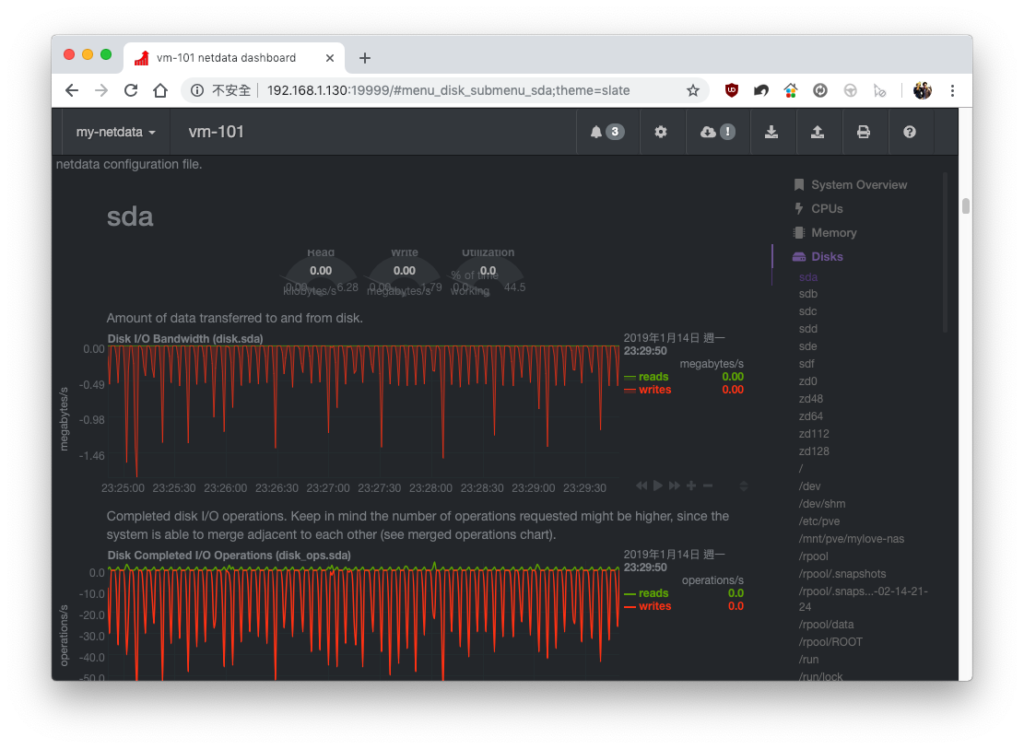Jump to zd0 disk

click(808, 381)
